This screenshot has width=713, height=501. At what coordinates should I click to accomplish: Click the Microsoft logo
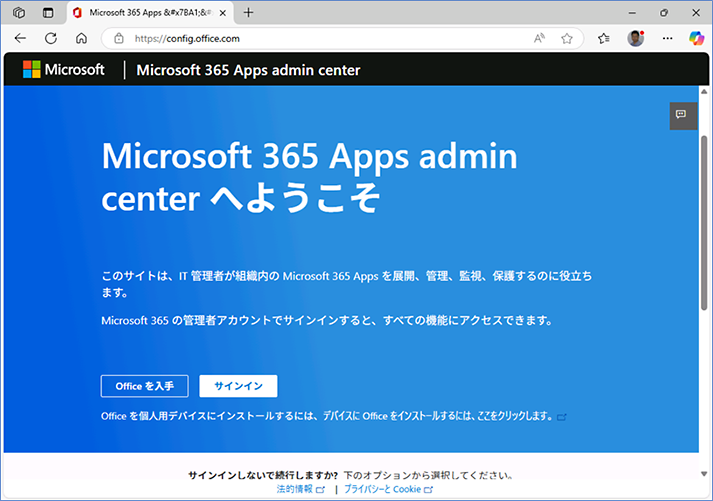coord(64,70)
